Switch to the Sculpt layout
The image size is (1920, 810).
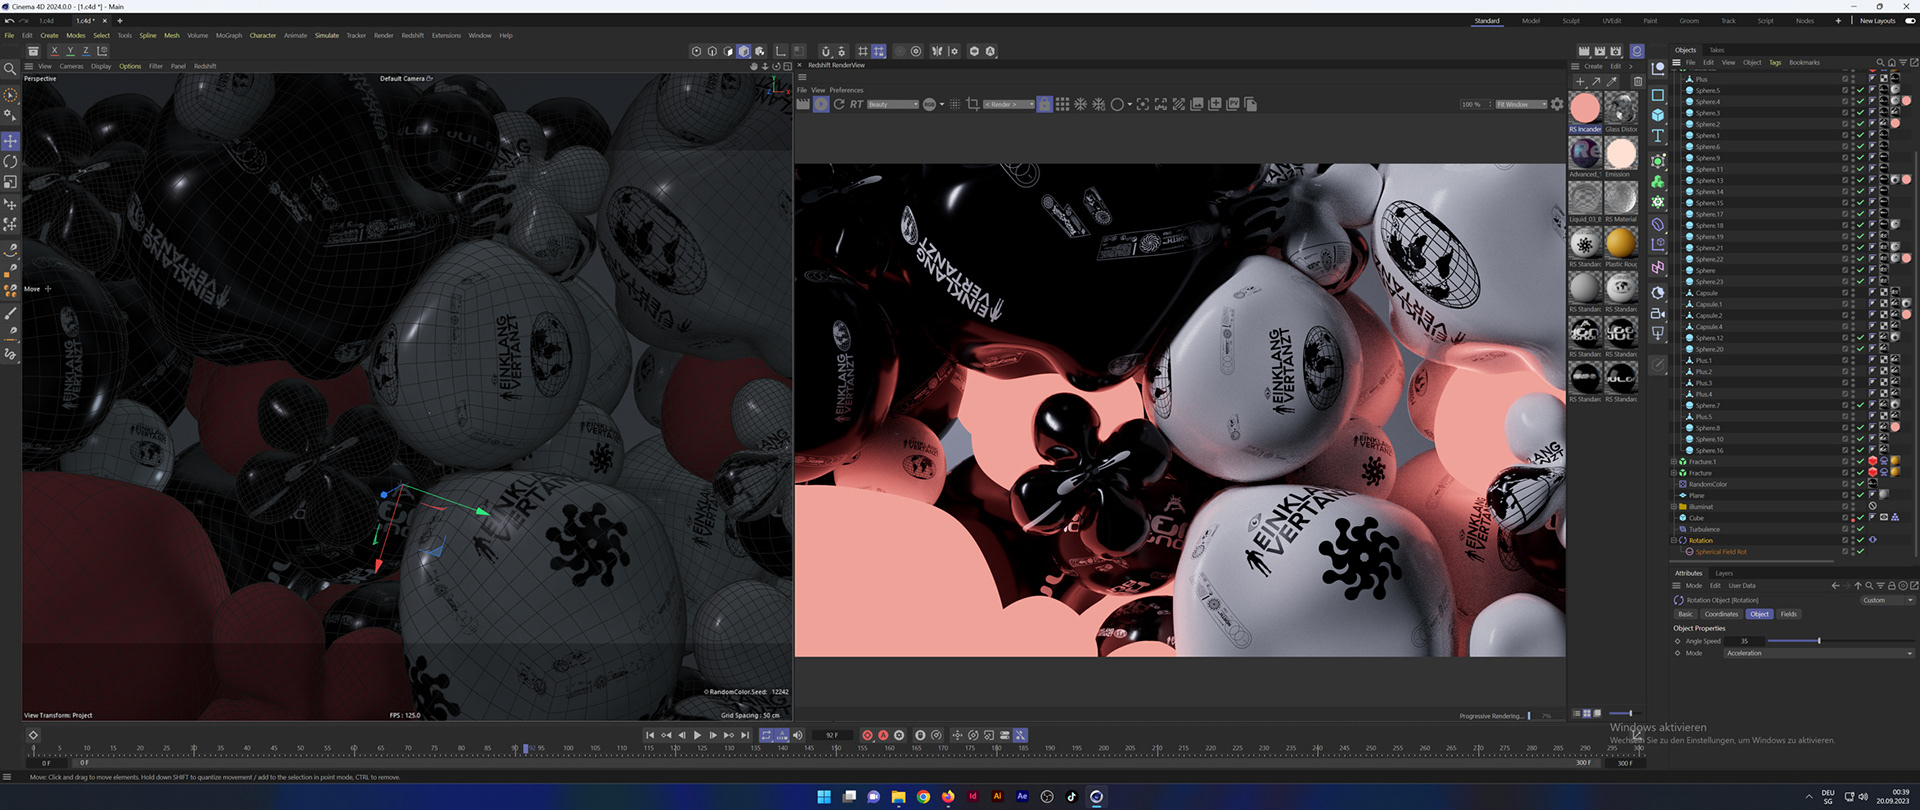[x=1571, y=20]
